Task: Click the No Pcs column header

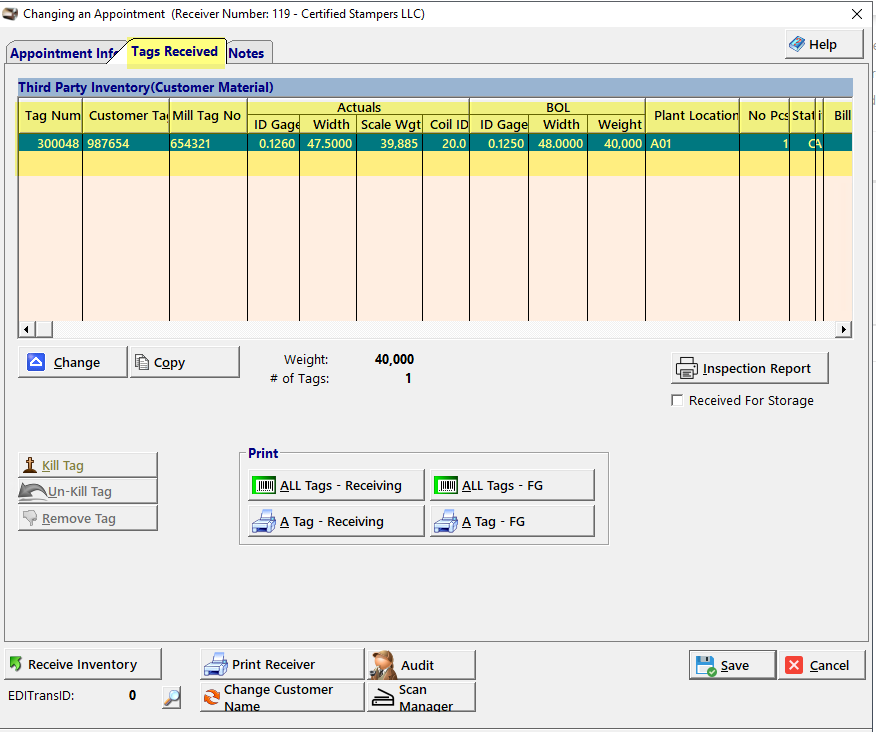Action: click(x=764, y=116)
